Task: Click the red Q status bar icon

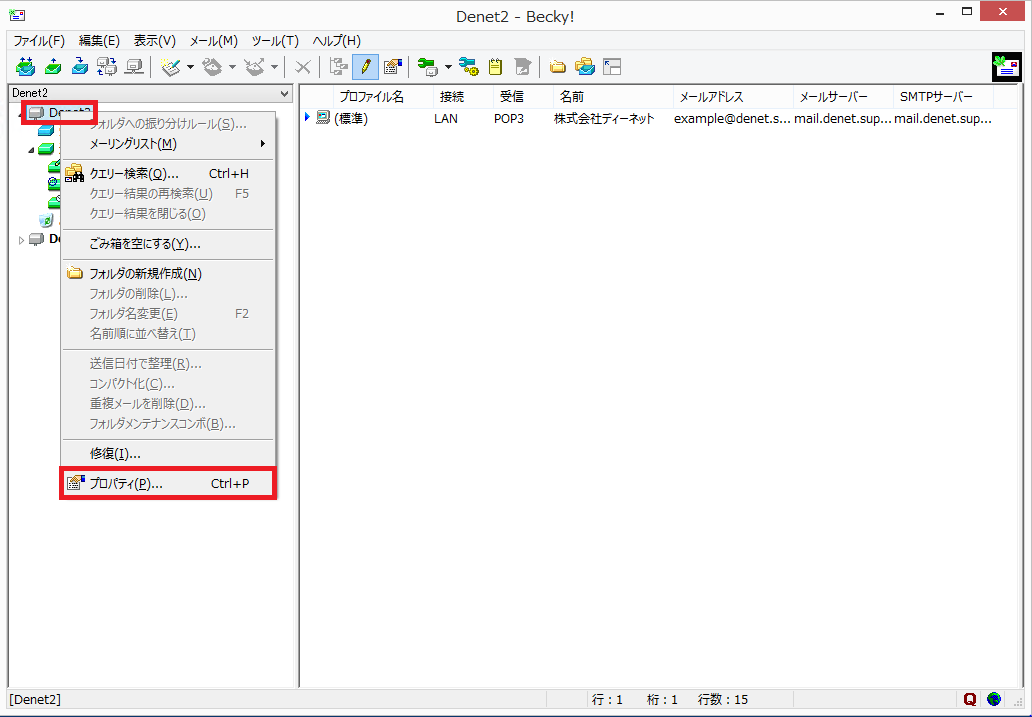Action: pyautogui.click(x=969, y=699)
